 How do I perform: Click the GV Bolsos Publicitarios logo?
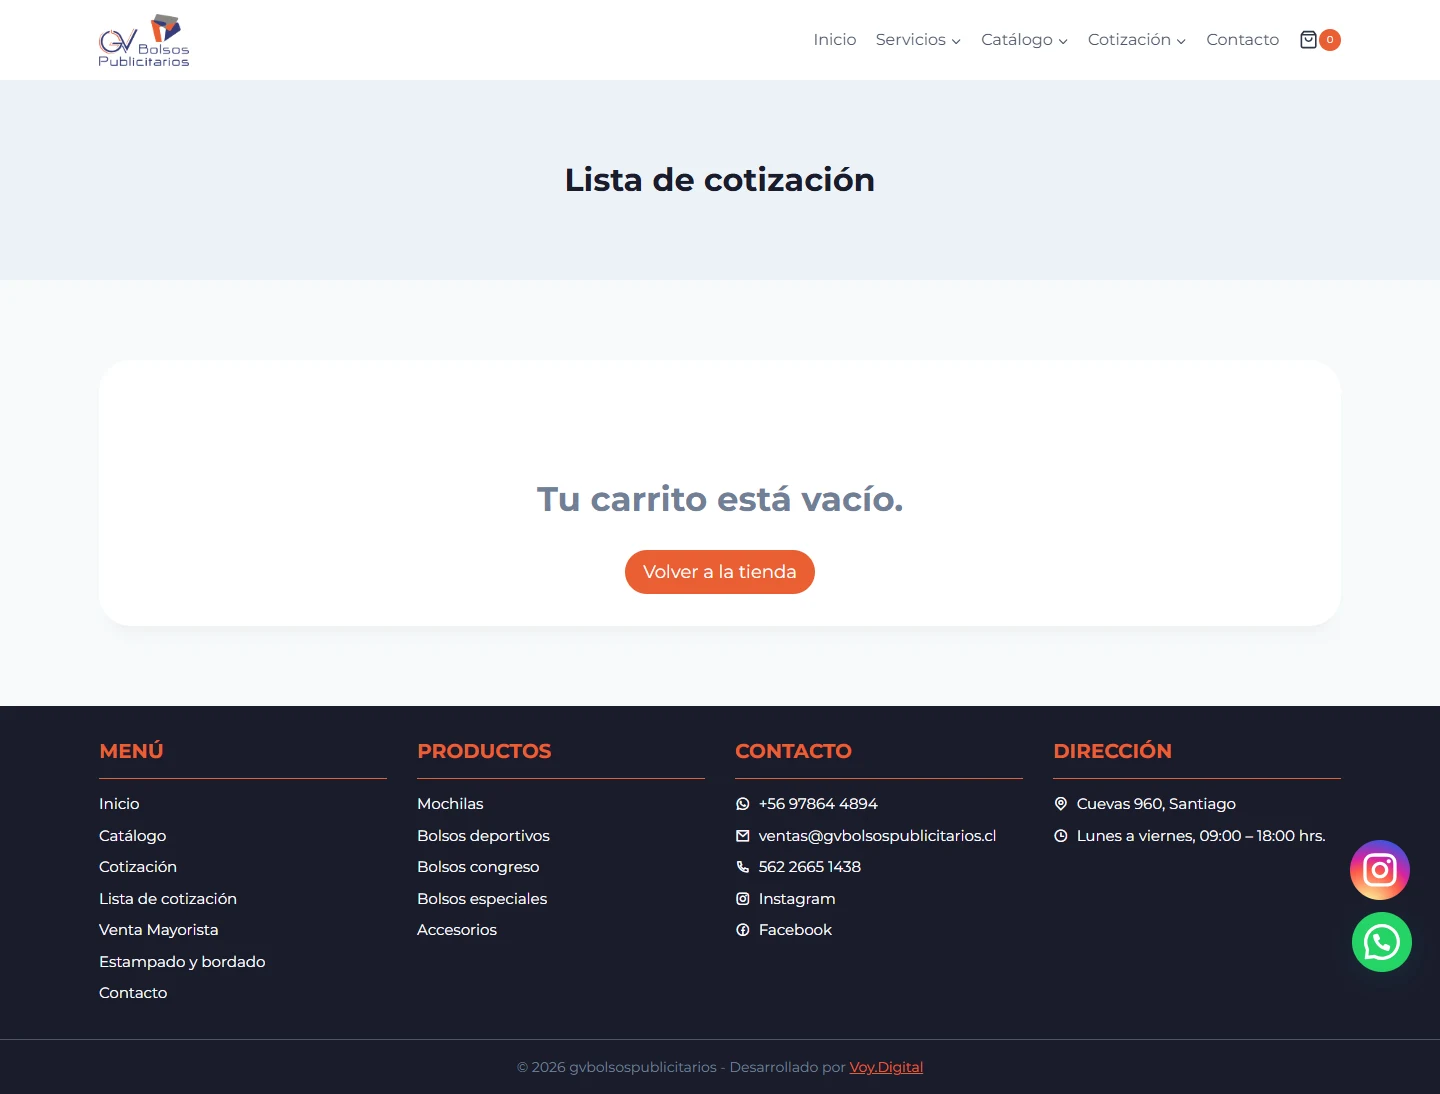[x=144, y=40]
